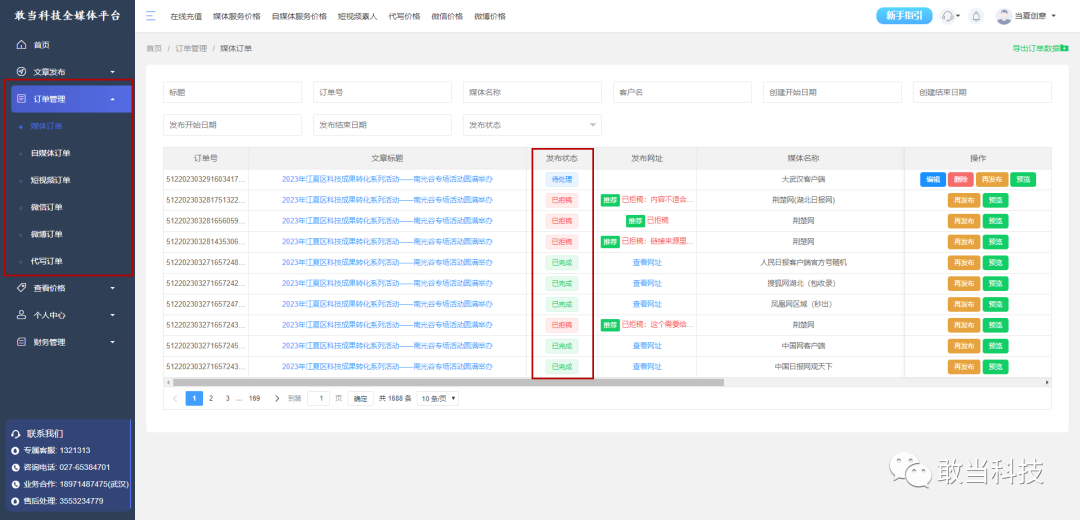Click the 个人中心 person icon
1080x520 pixels.
[21, 315]
